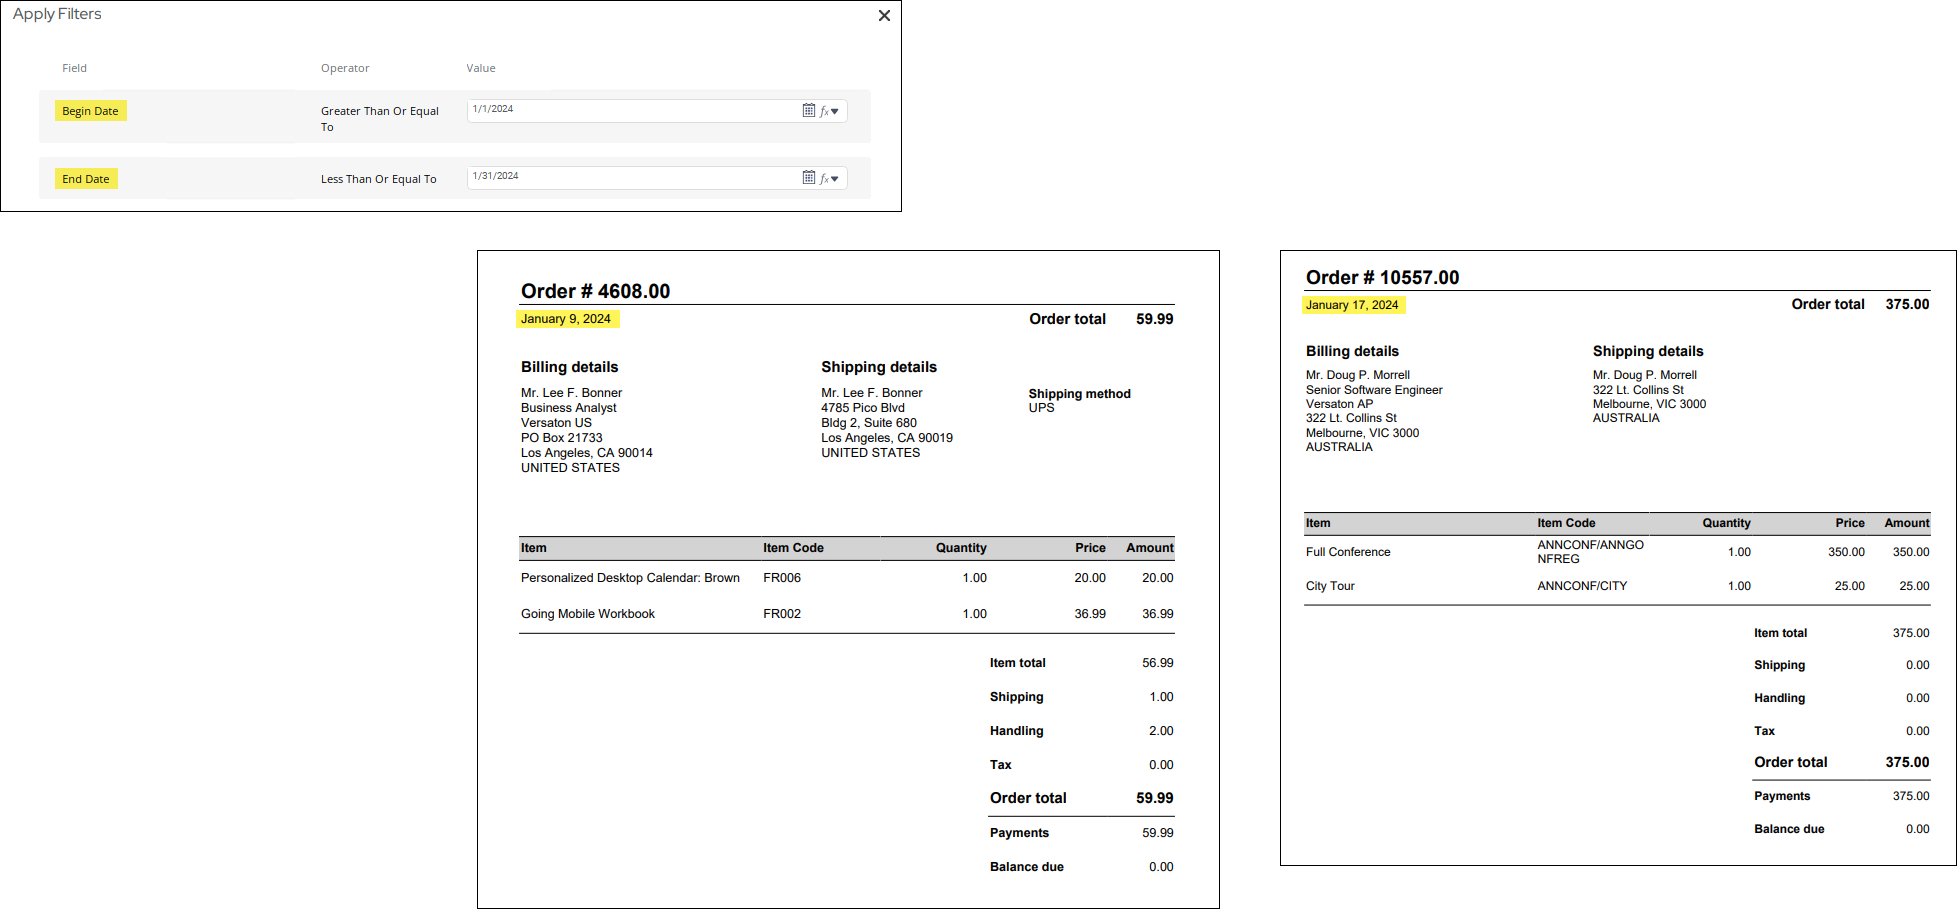Click item code 'FR002'
Viewport: 1957px width, 909px height.
click(x=782, y=614)
